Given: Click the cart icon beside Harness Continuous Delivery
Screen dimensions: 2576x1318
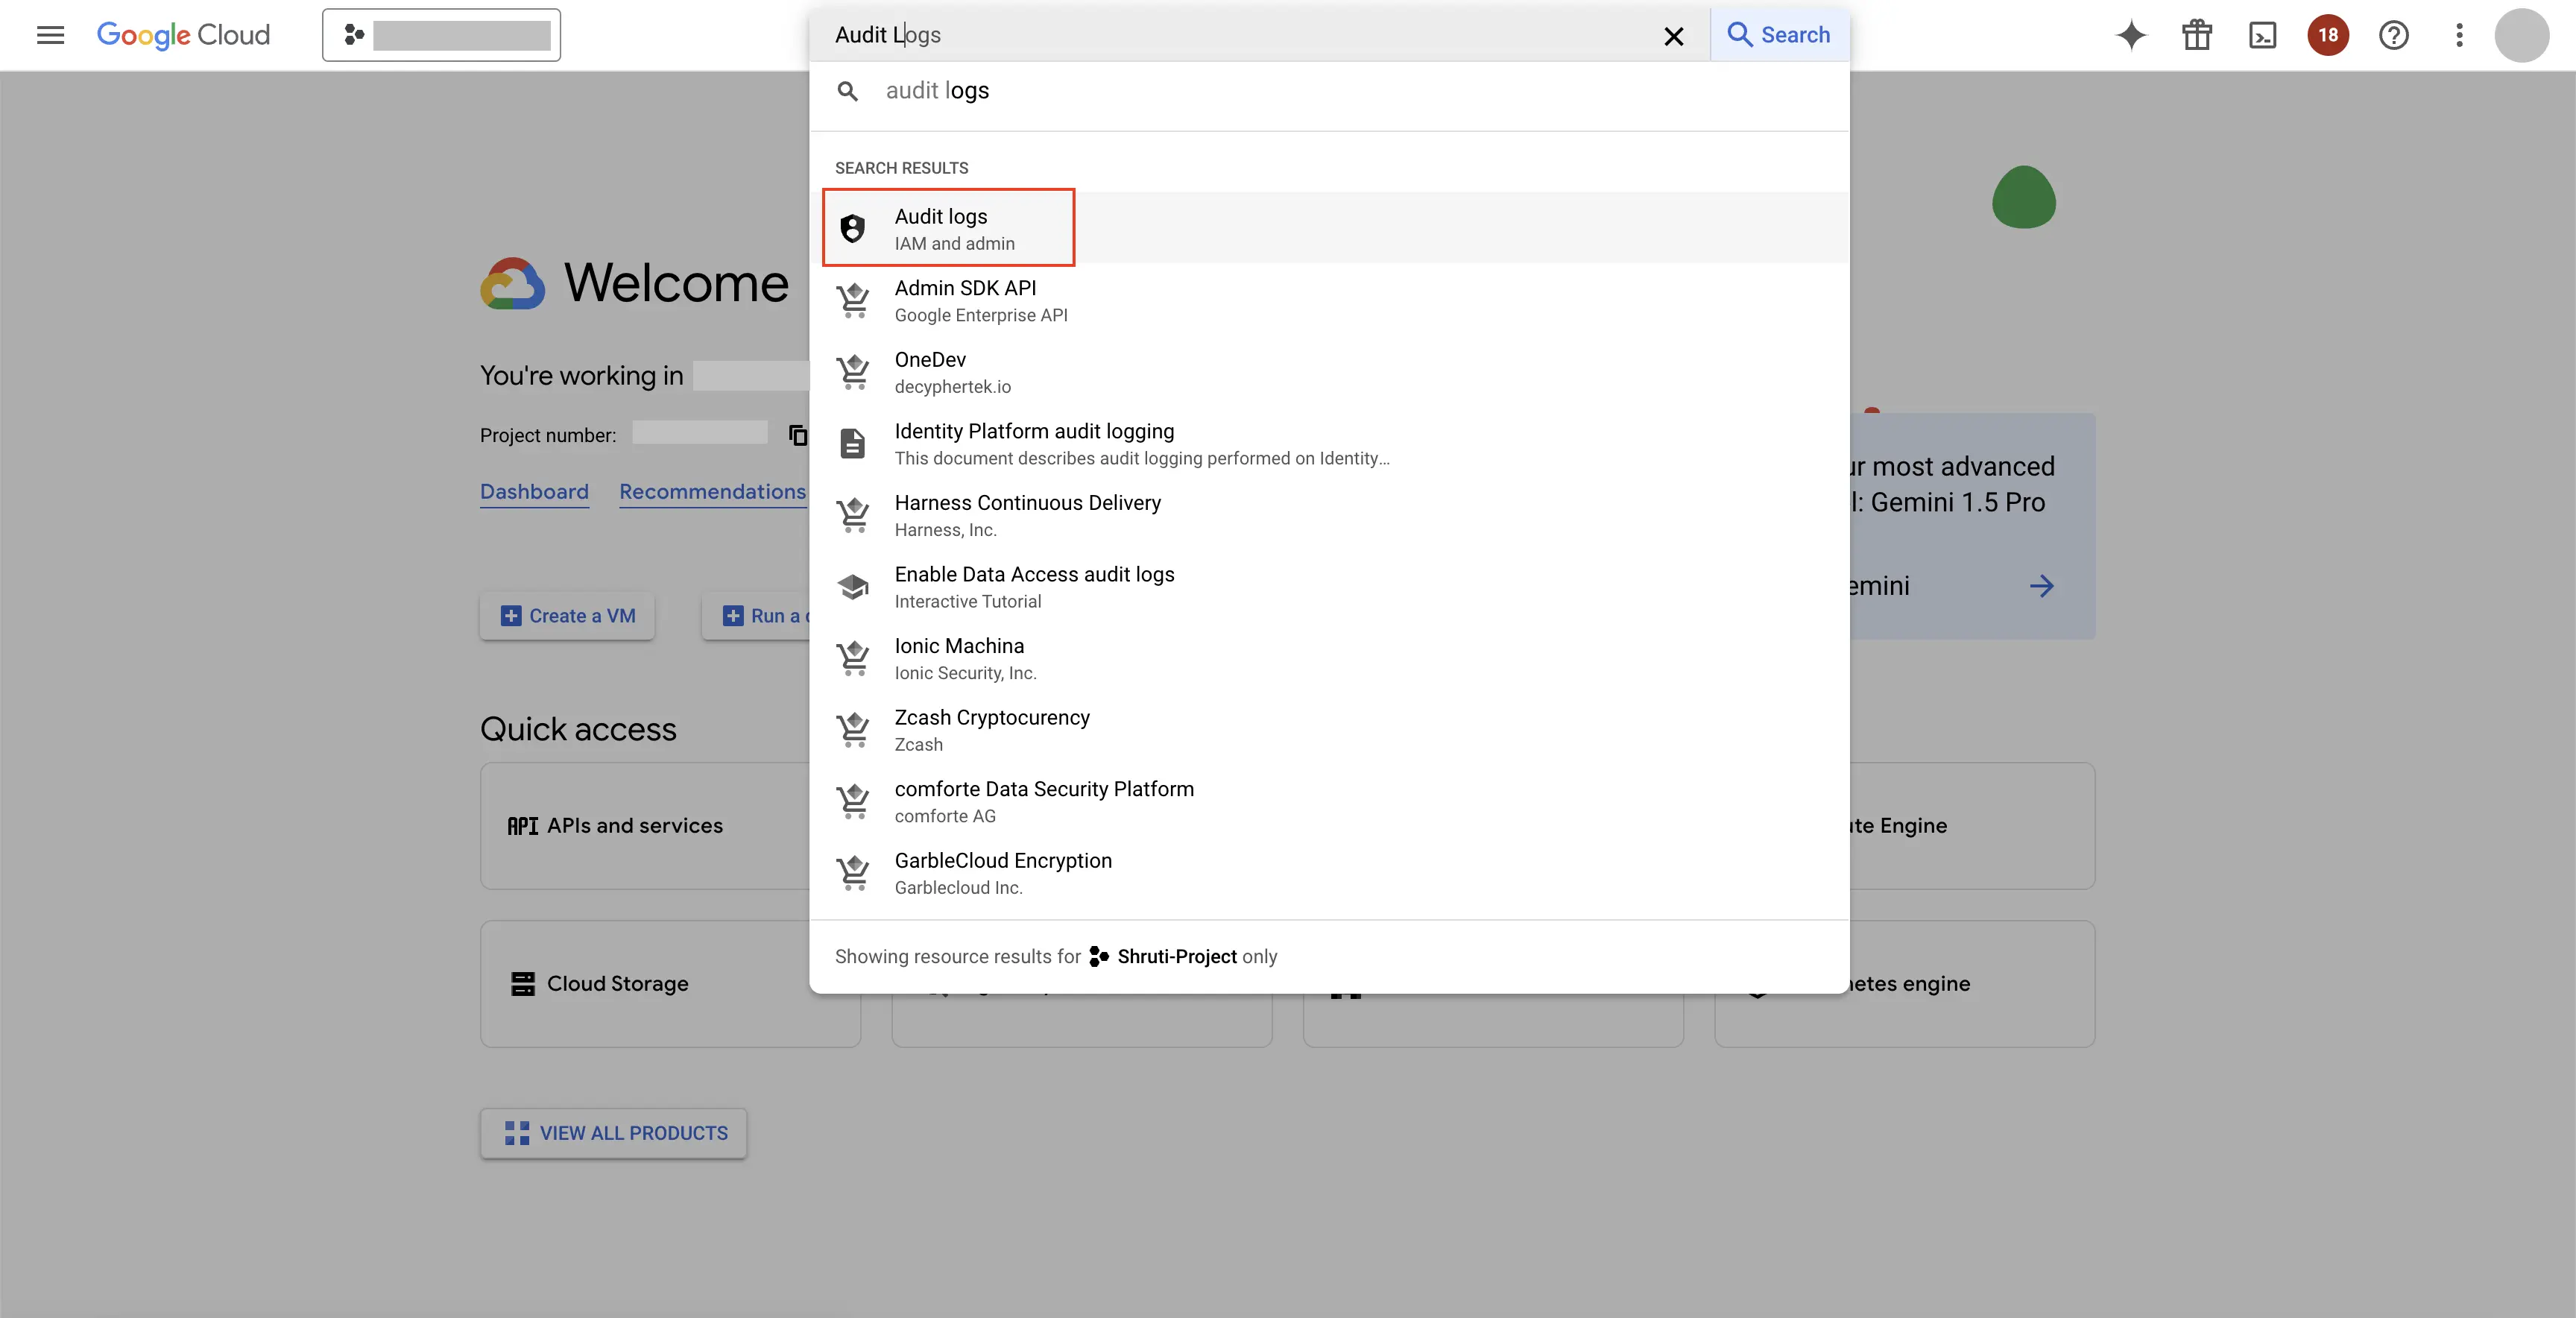Looking at the screenshot, I should tap(853, 515).
